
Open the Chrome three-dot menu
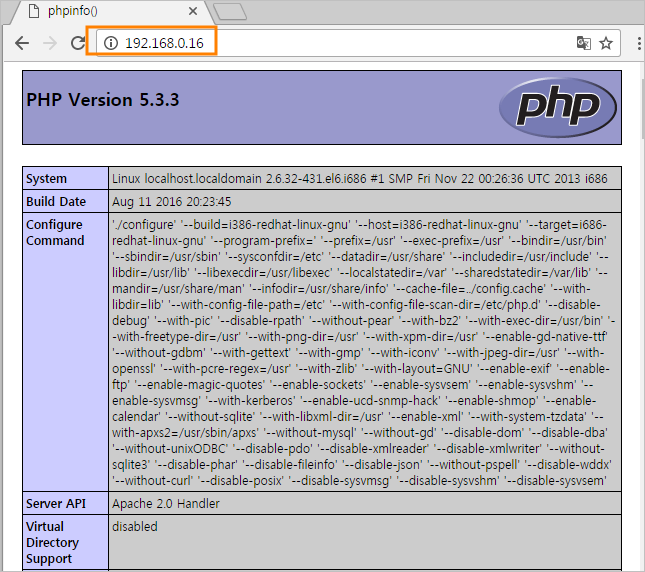pyautogui.click(x=639, y=43)
